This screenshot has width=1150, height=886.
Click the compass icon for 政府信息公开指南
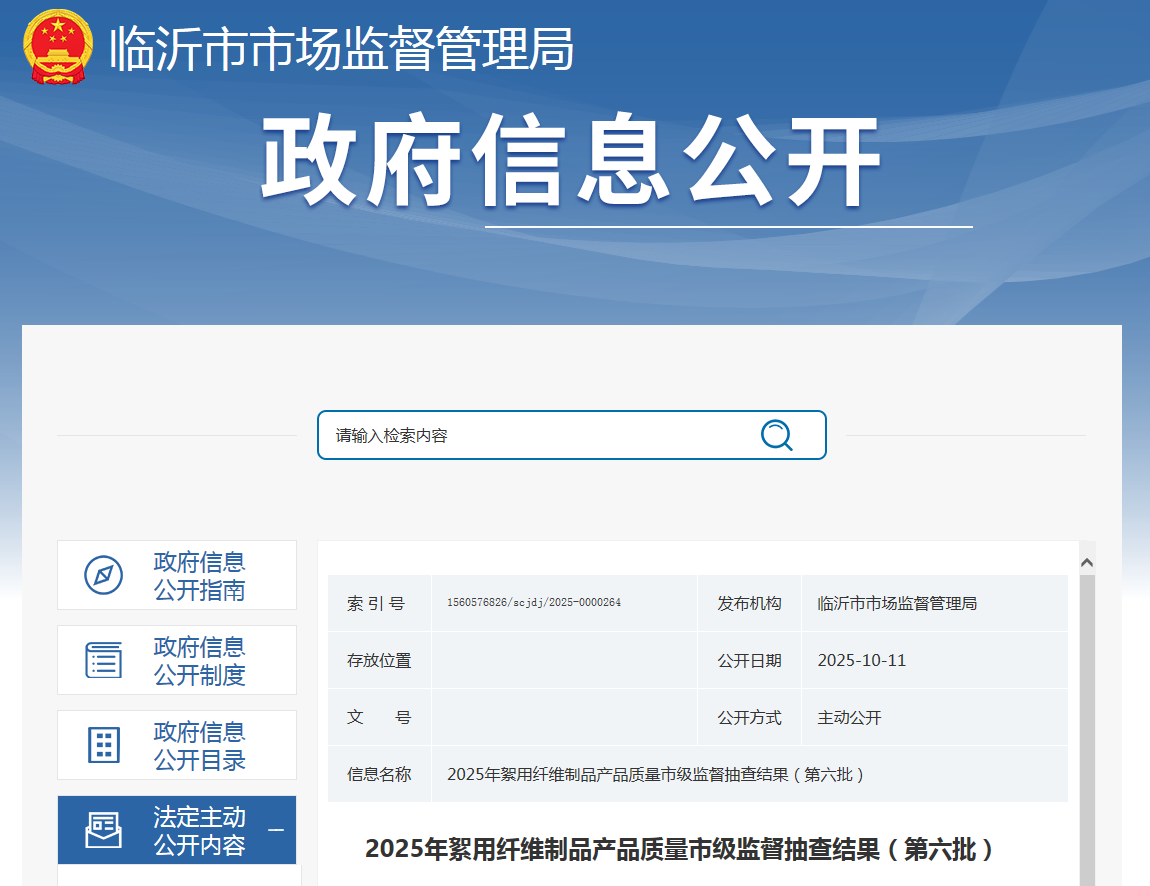[103, 575]
